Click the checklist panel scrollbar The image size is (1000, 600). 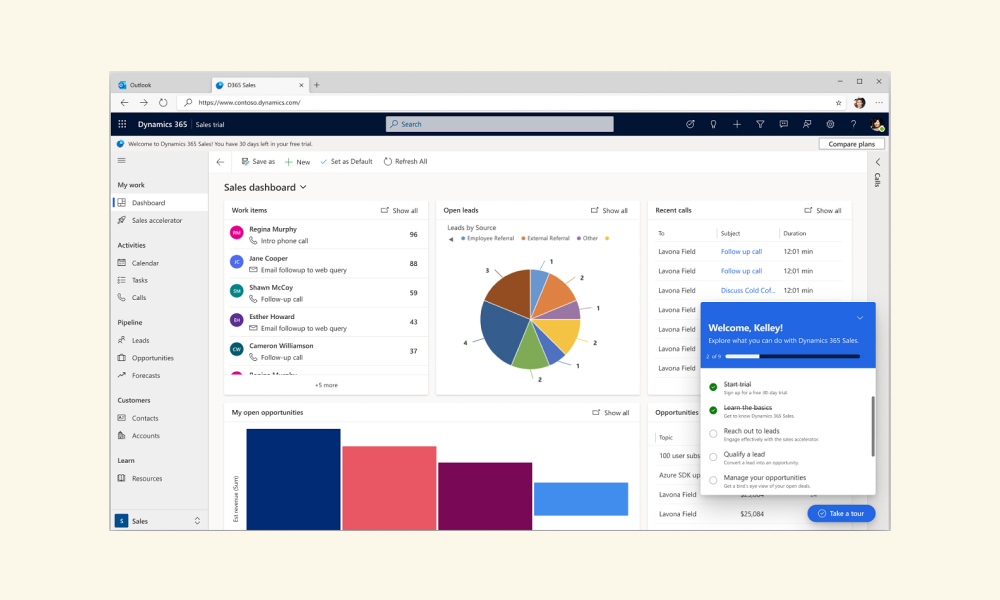pos(872,426)
